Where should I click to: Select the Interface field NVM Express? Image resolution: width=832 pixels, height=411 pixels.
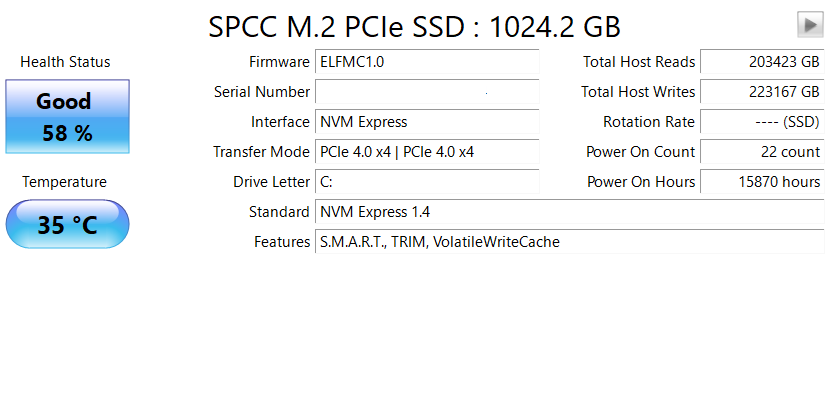click(427, 122)
